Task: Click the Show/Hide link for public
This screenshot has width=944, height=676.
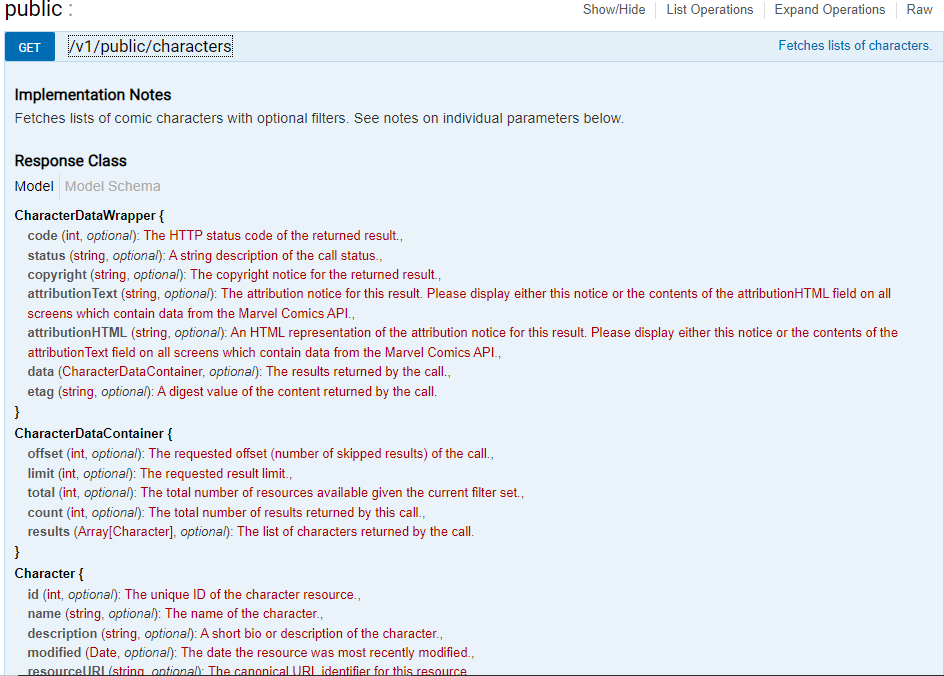Action: point(613,10)
